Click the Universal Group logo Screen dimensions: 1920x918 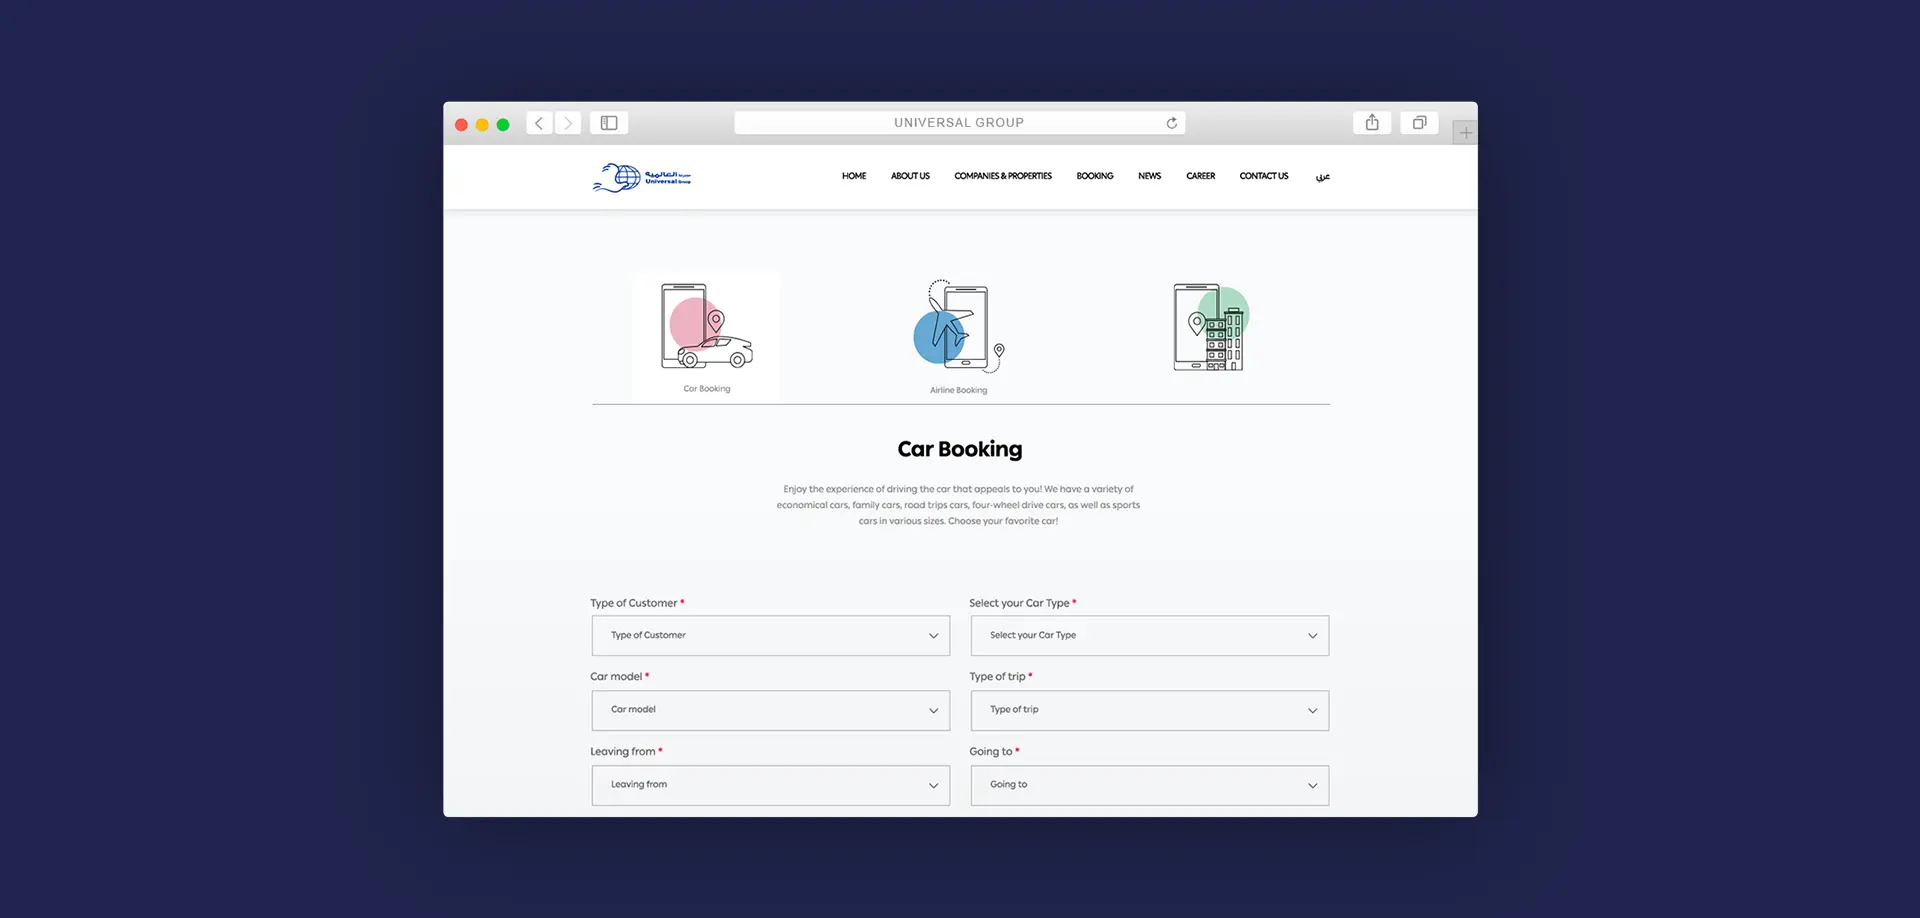point(641,178)
